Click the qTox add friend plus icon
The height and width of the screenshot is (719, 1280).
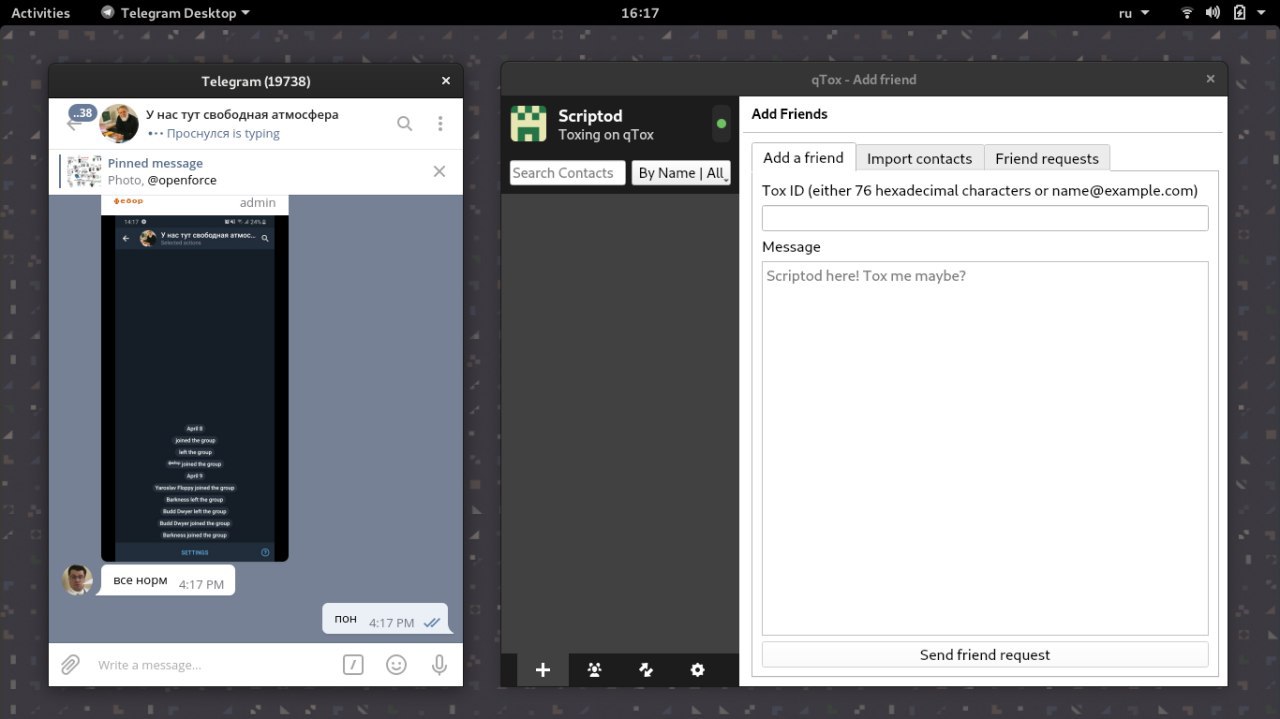(x=543, y=670)
